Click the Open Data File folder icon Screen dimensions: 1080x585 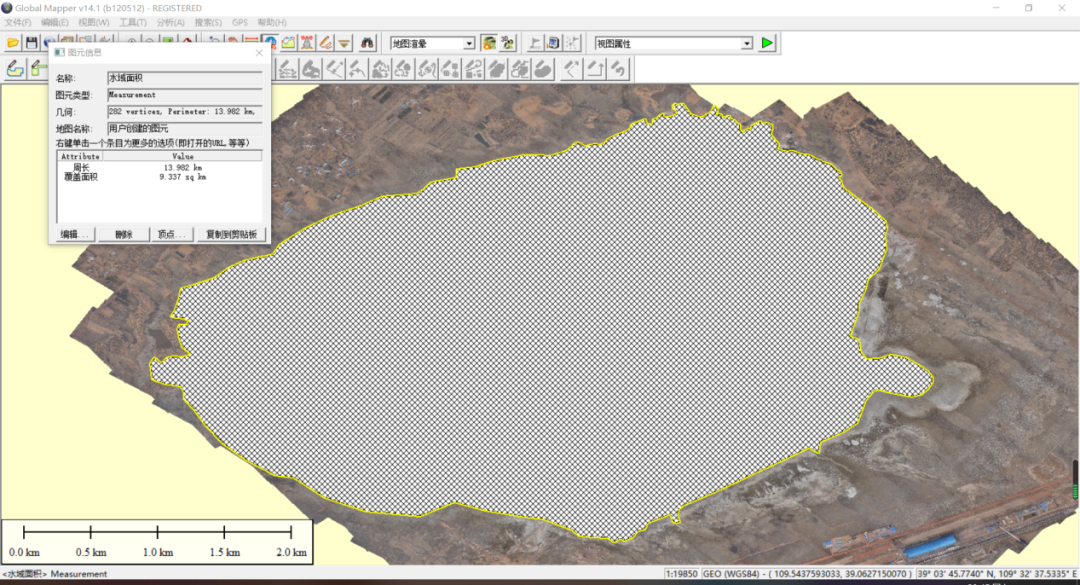[x=13, y=43]
